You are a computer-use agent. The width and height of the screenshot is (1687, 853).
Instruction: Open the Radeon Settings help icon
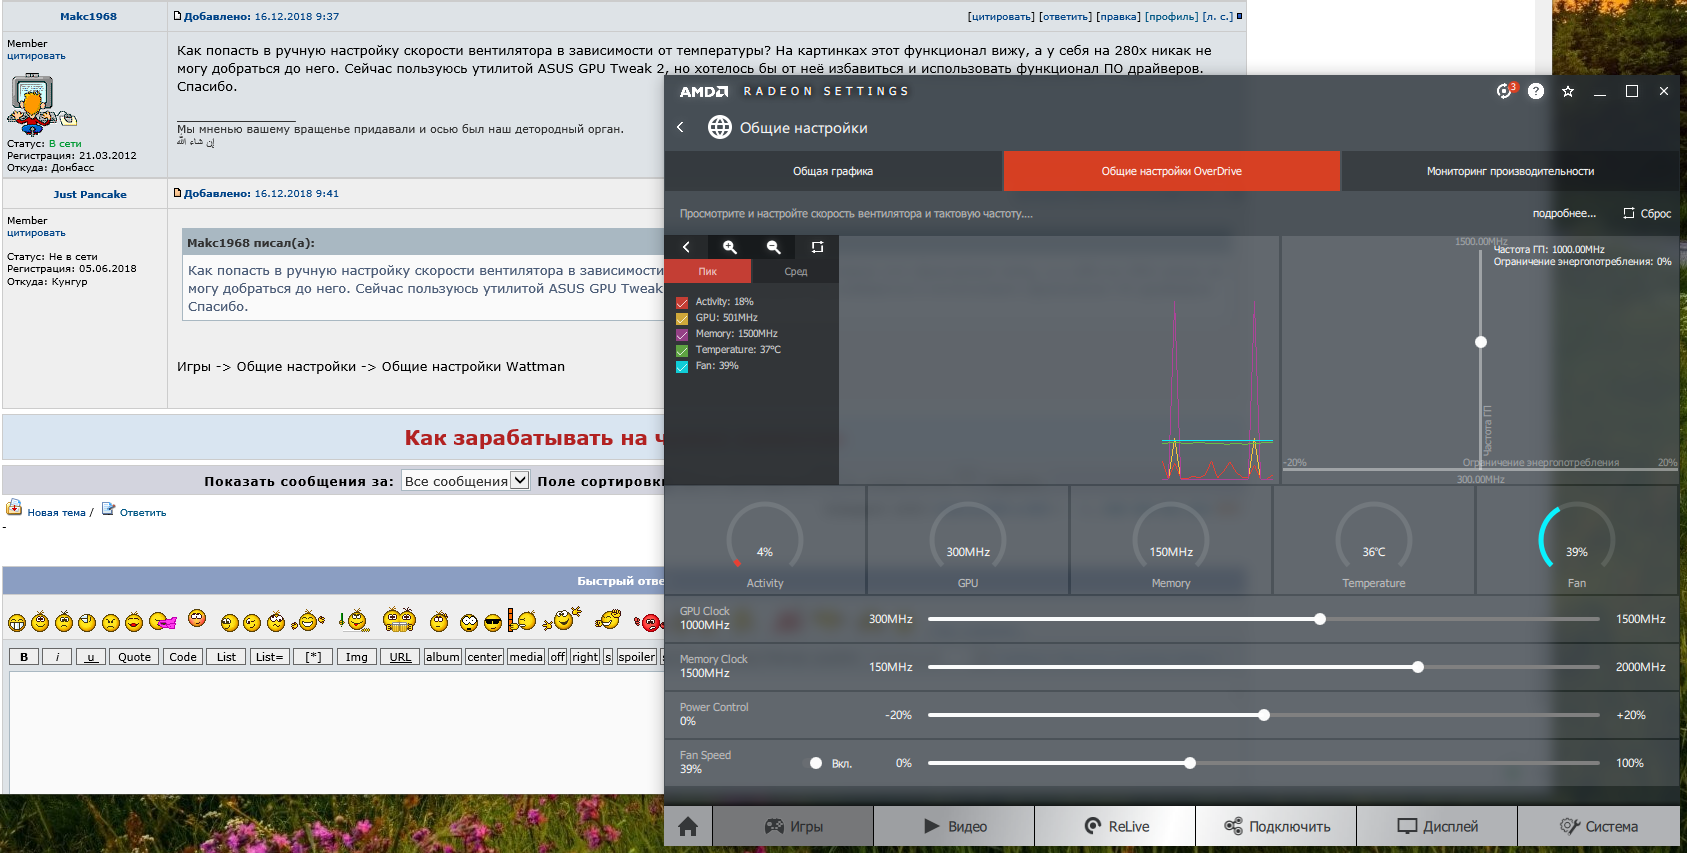coord(1536,91)
